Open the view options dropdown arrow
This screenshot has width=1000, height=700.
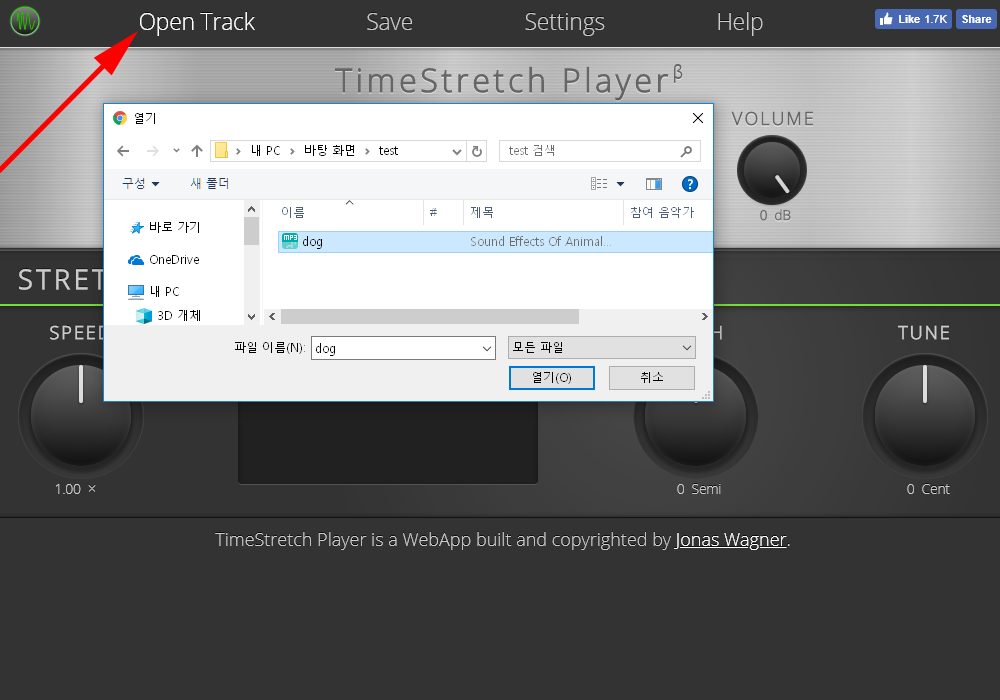[621, 184]
